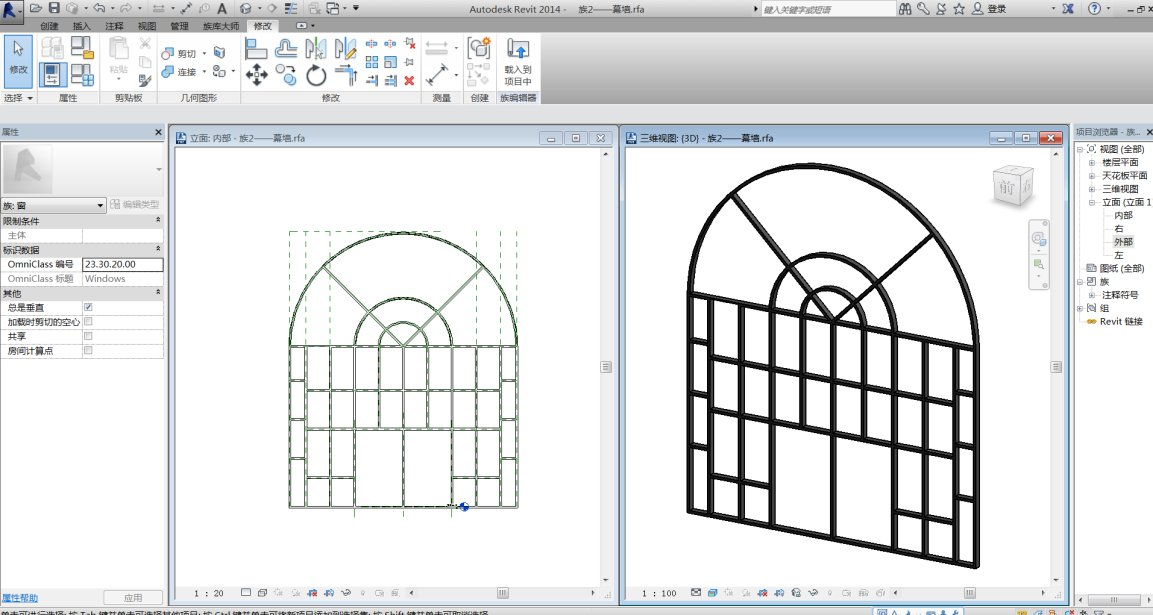Activate the Rotate tool
This screenshot has height=615, width=1153.
(x=316, y=75)
